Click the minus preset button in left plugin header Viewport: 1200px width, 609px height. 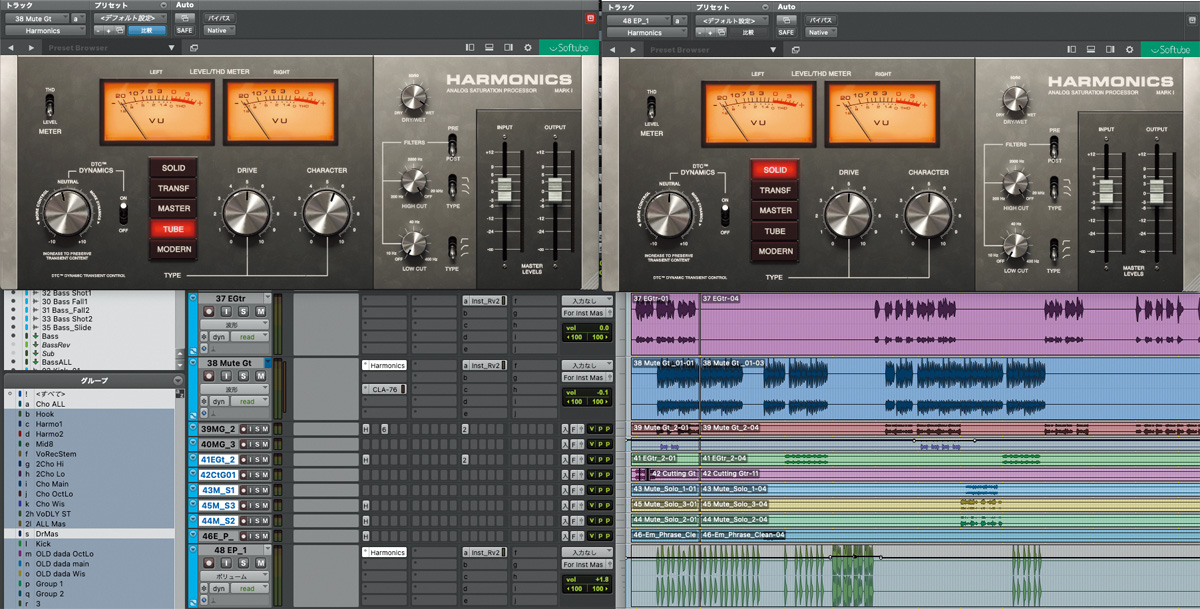pyautogui.click(x=96, y=31)
